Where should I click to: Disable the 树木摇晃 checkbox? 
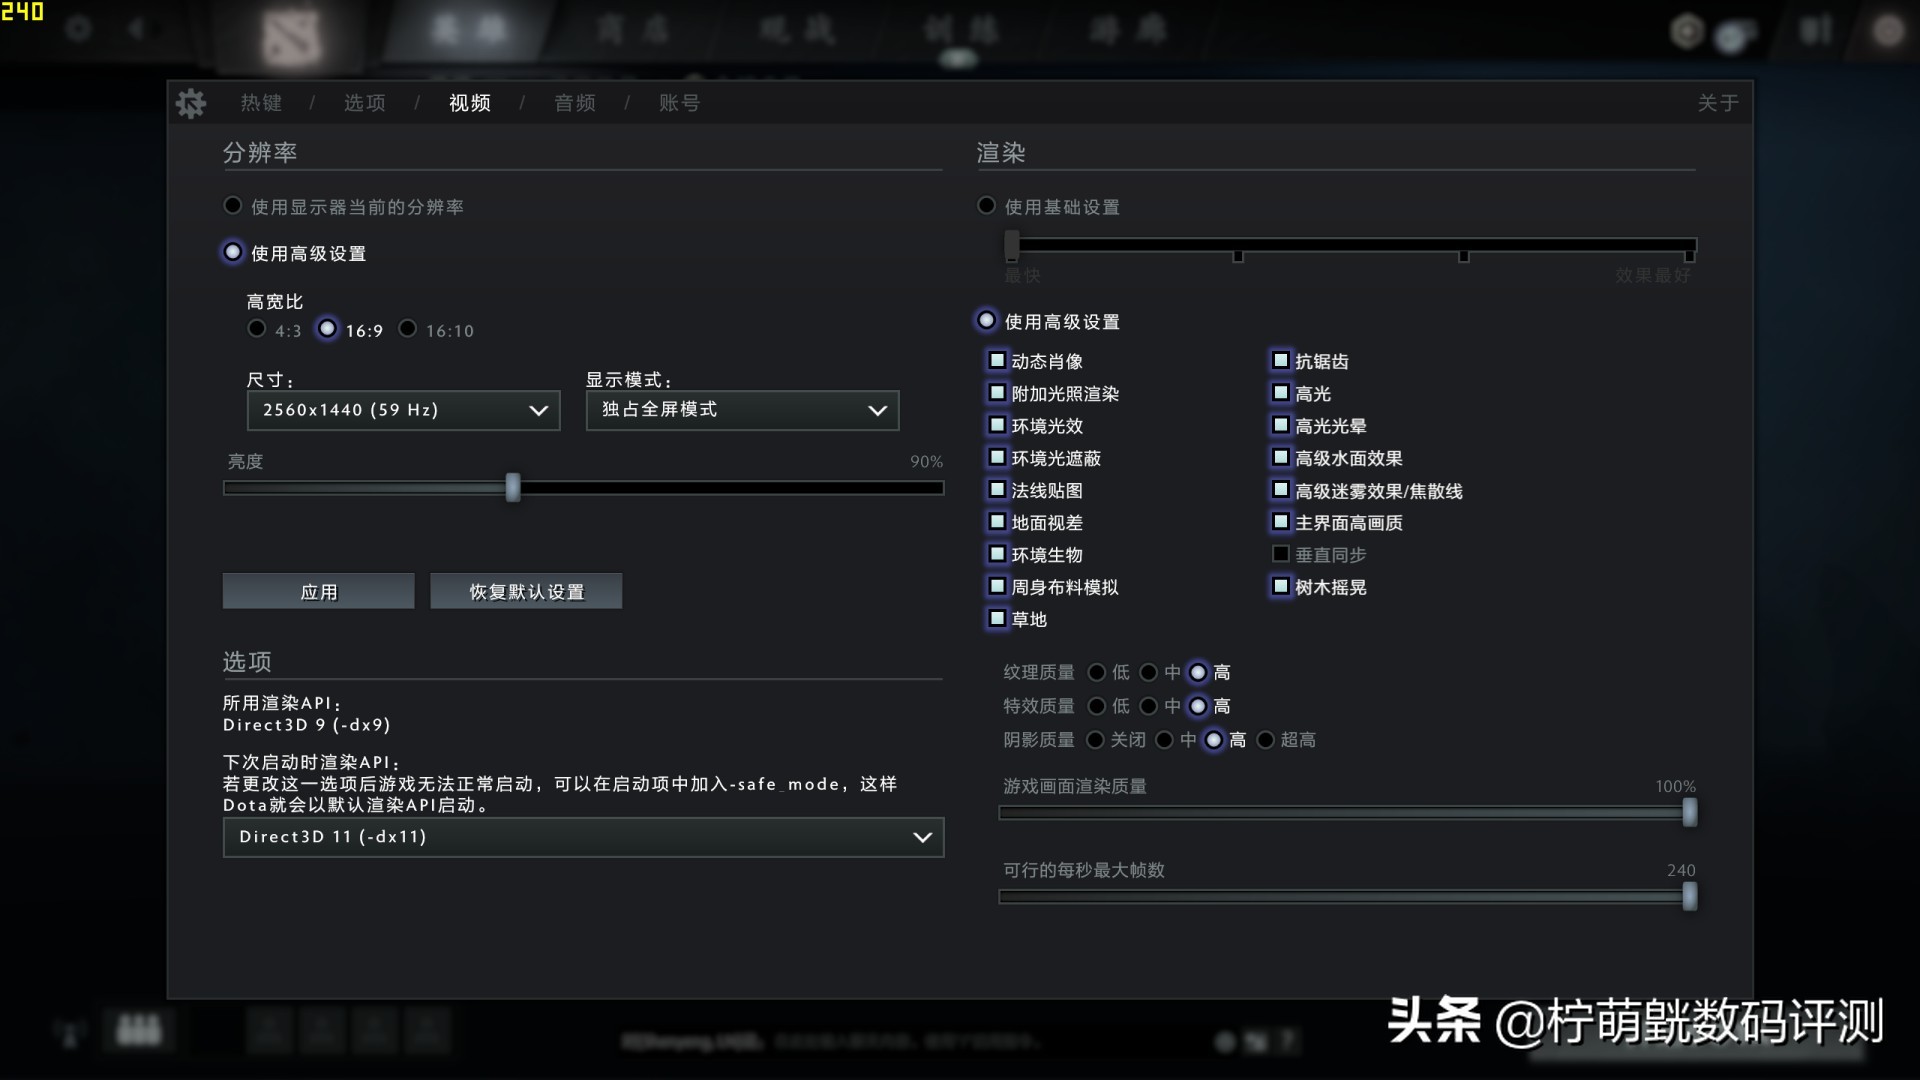1281,587
